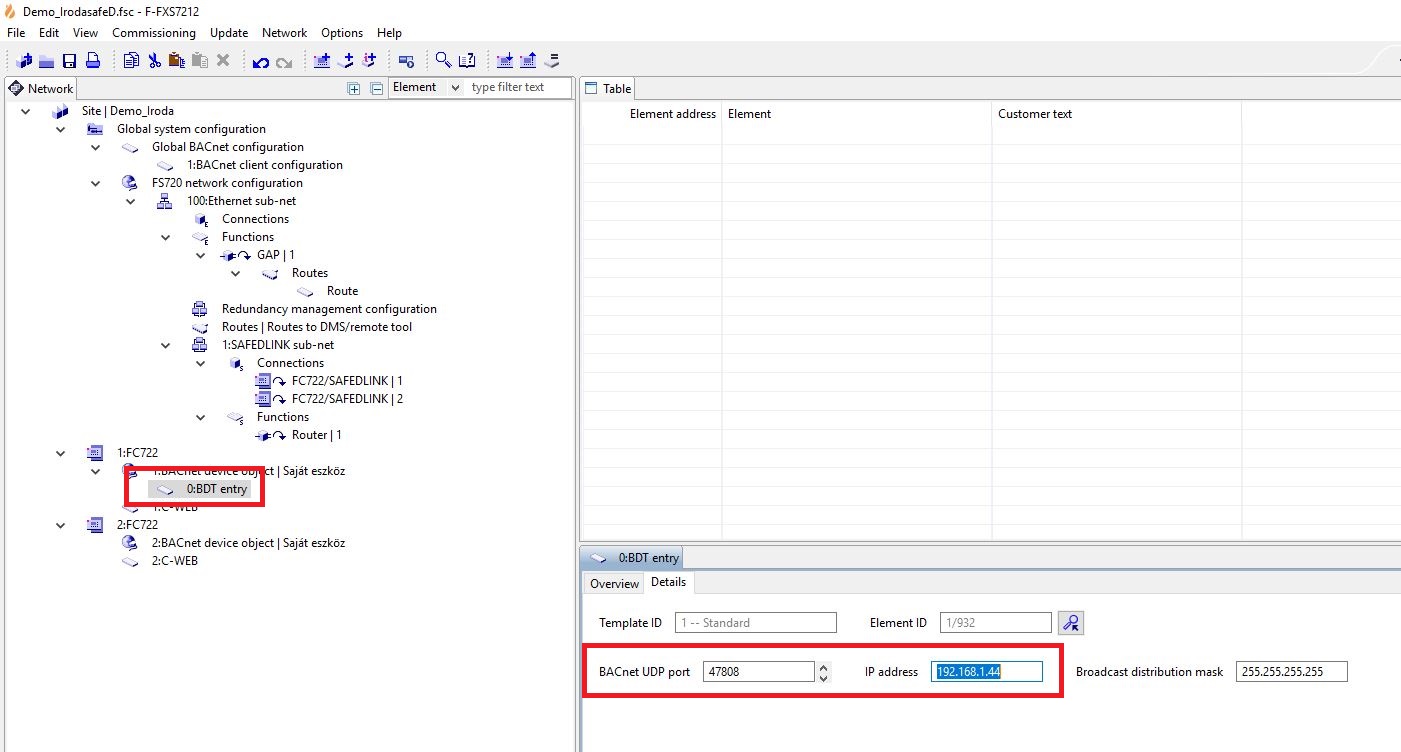Viewport: 1401px width, 752px height.
Task: Select the 2:C-WEB tree item
Action: [174, 561]
